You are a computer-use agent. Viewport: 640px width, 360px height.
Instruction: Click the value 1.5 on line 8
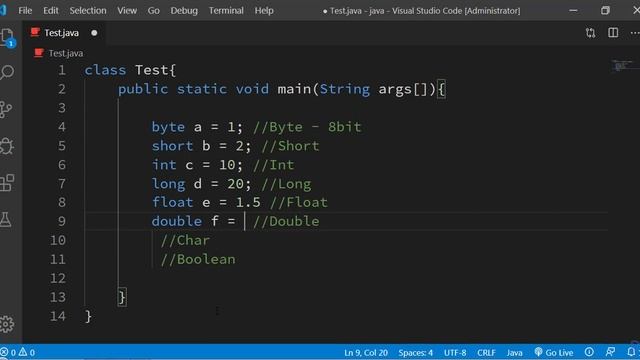point(248,202)
